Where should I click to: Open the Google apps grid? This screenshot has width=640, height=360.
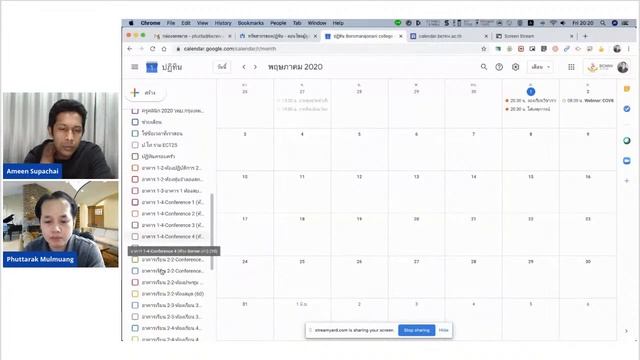click(x=571, y=67)
